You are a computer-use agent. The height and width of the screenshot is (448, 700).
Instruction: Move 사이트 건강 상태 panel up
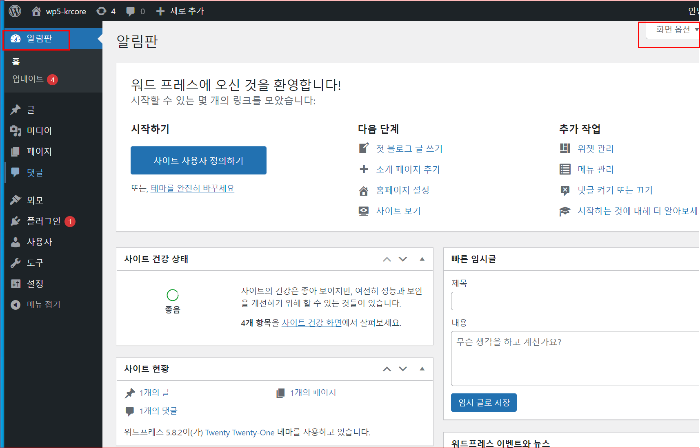click(387, 259)
